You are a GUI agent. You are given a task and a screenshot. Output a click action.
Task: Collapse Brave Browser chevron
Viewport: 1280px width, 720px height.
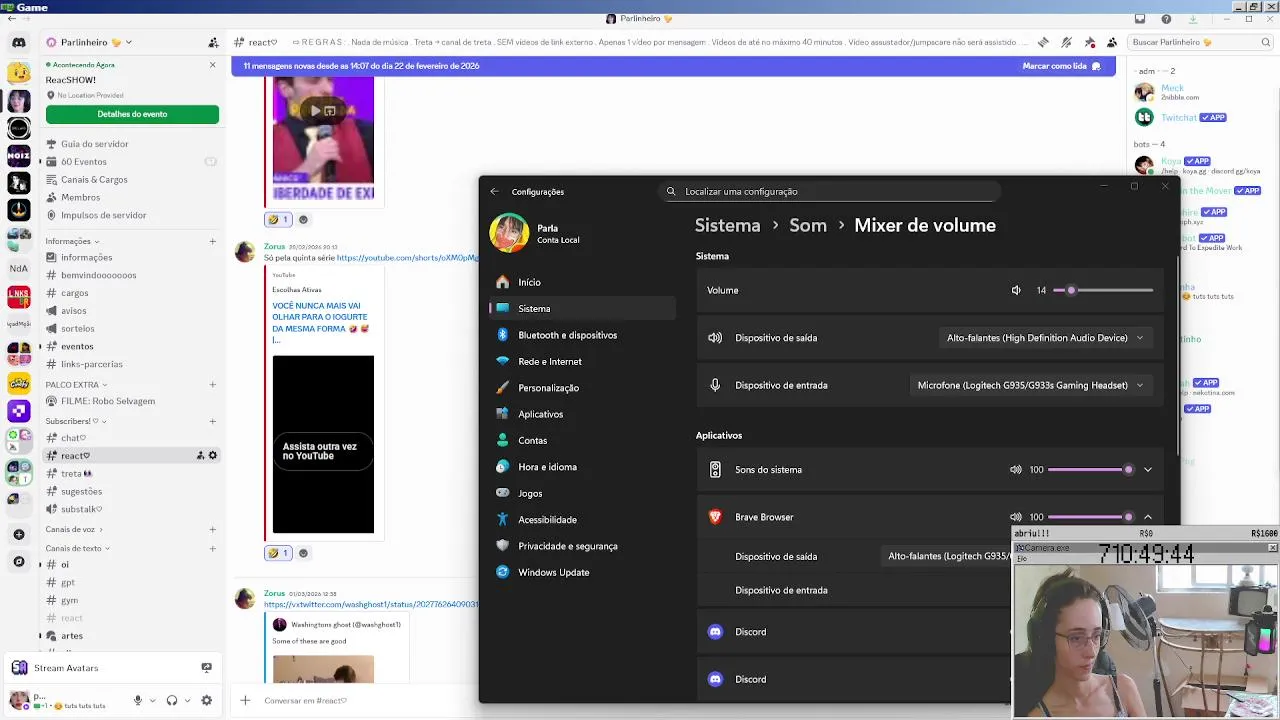point(1148,517)
